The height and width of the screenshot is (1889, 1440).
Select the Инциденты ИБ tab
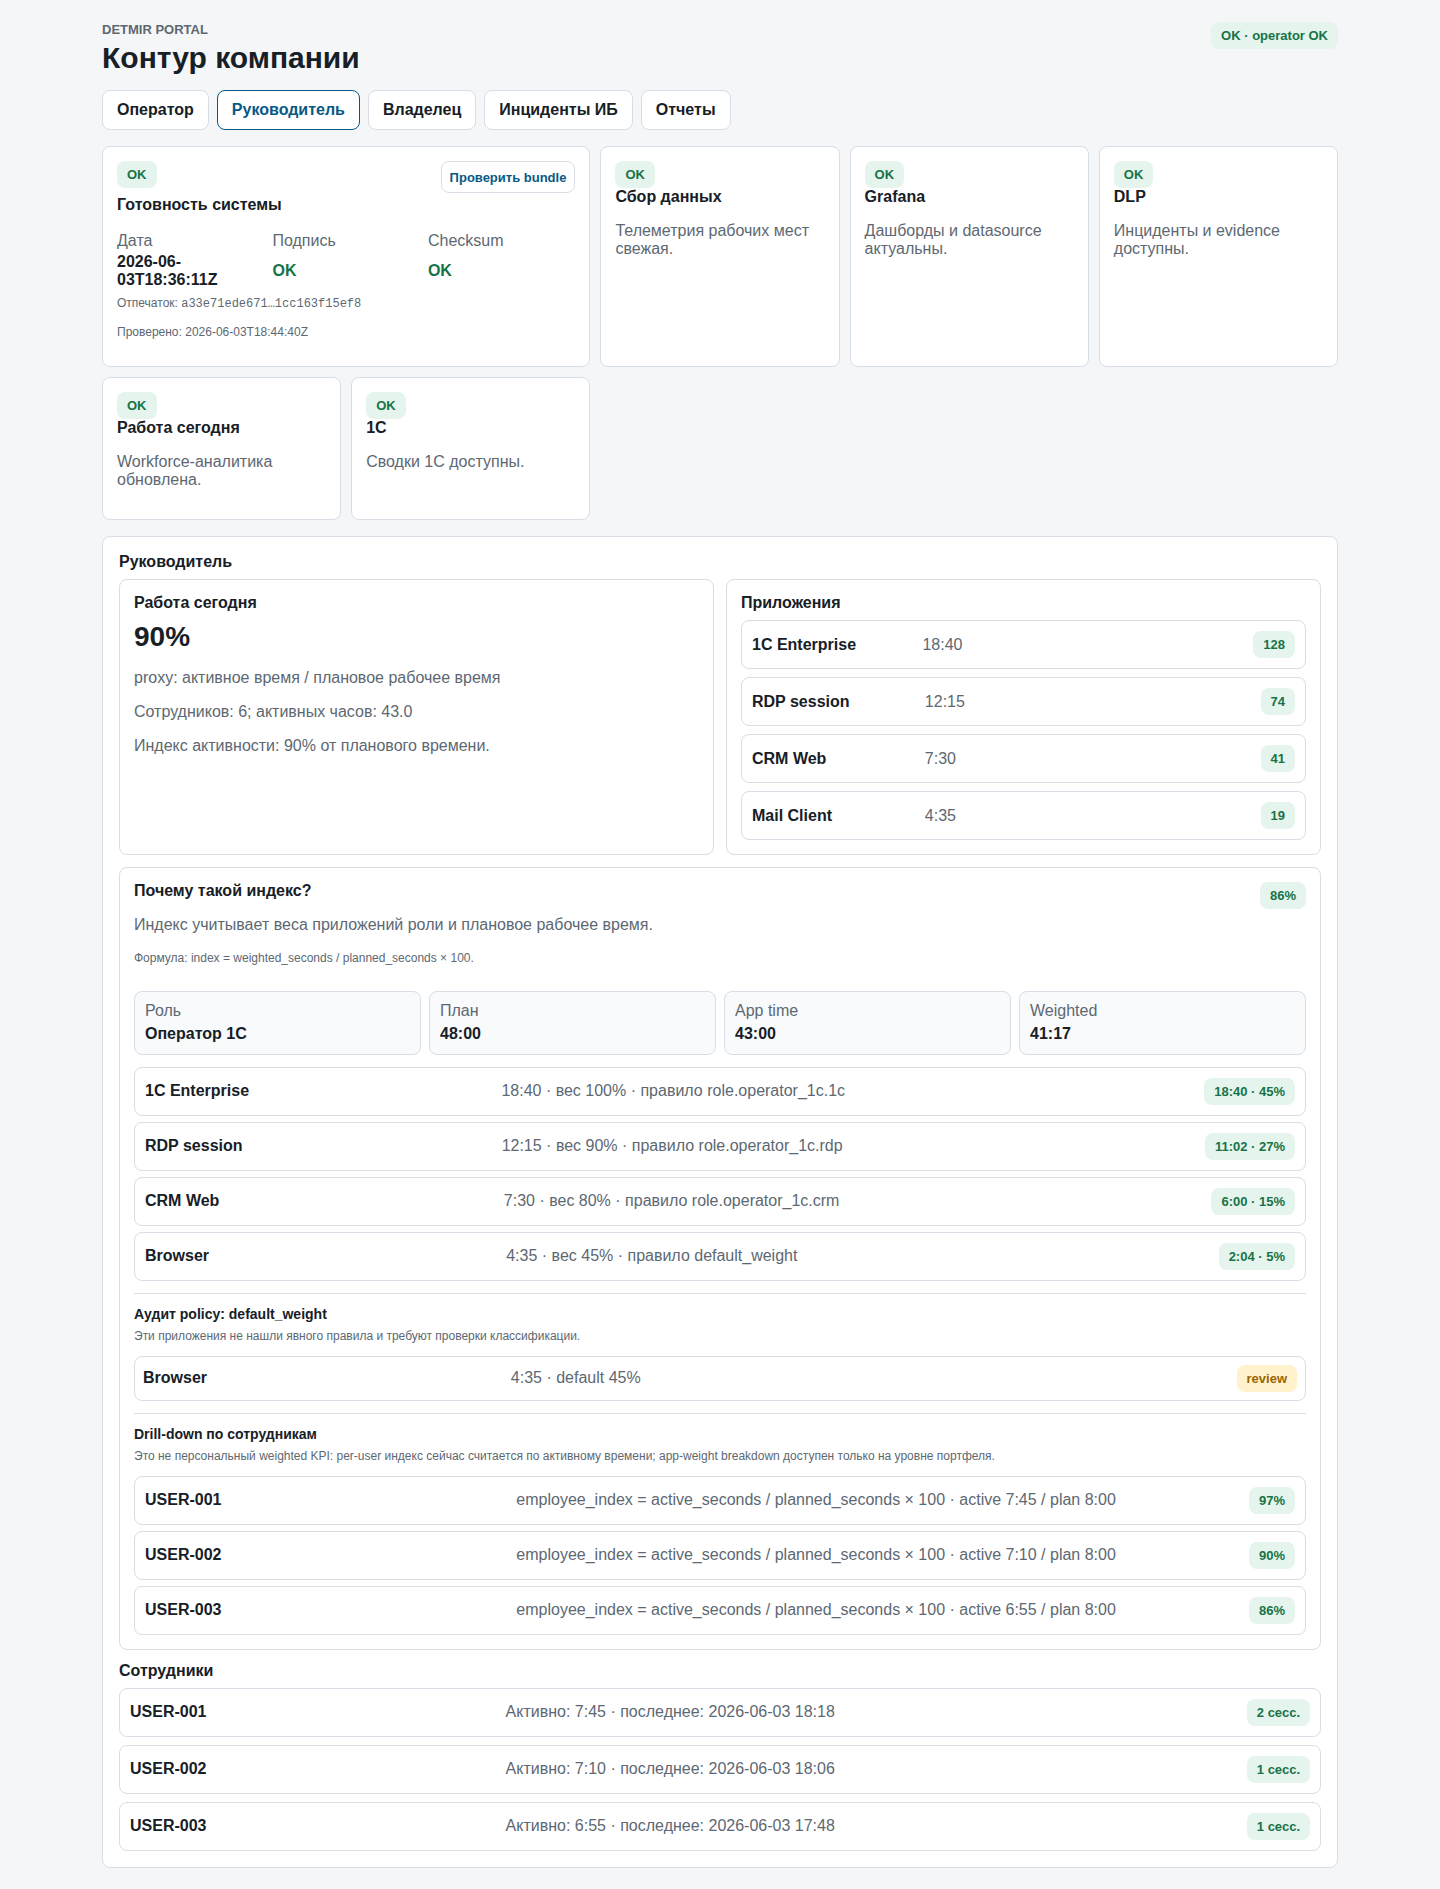coord(558,110)
